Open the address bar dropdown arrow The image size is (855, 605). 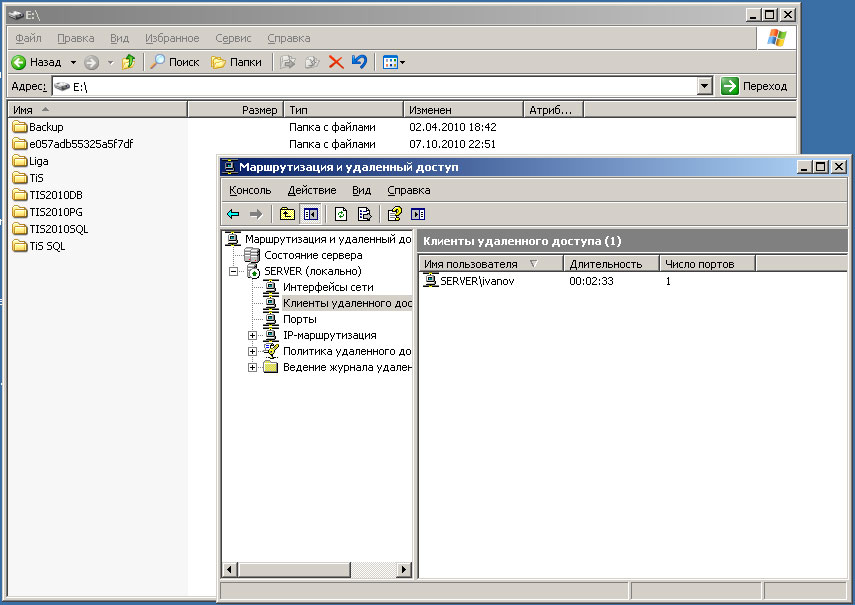coord(705,87)
